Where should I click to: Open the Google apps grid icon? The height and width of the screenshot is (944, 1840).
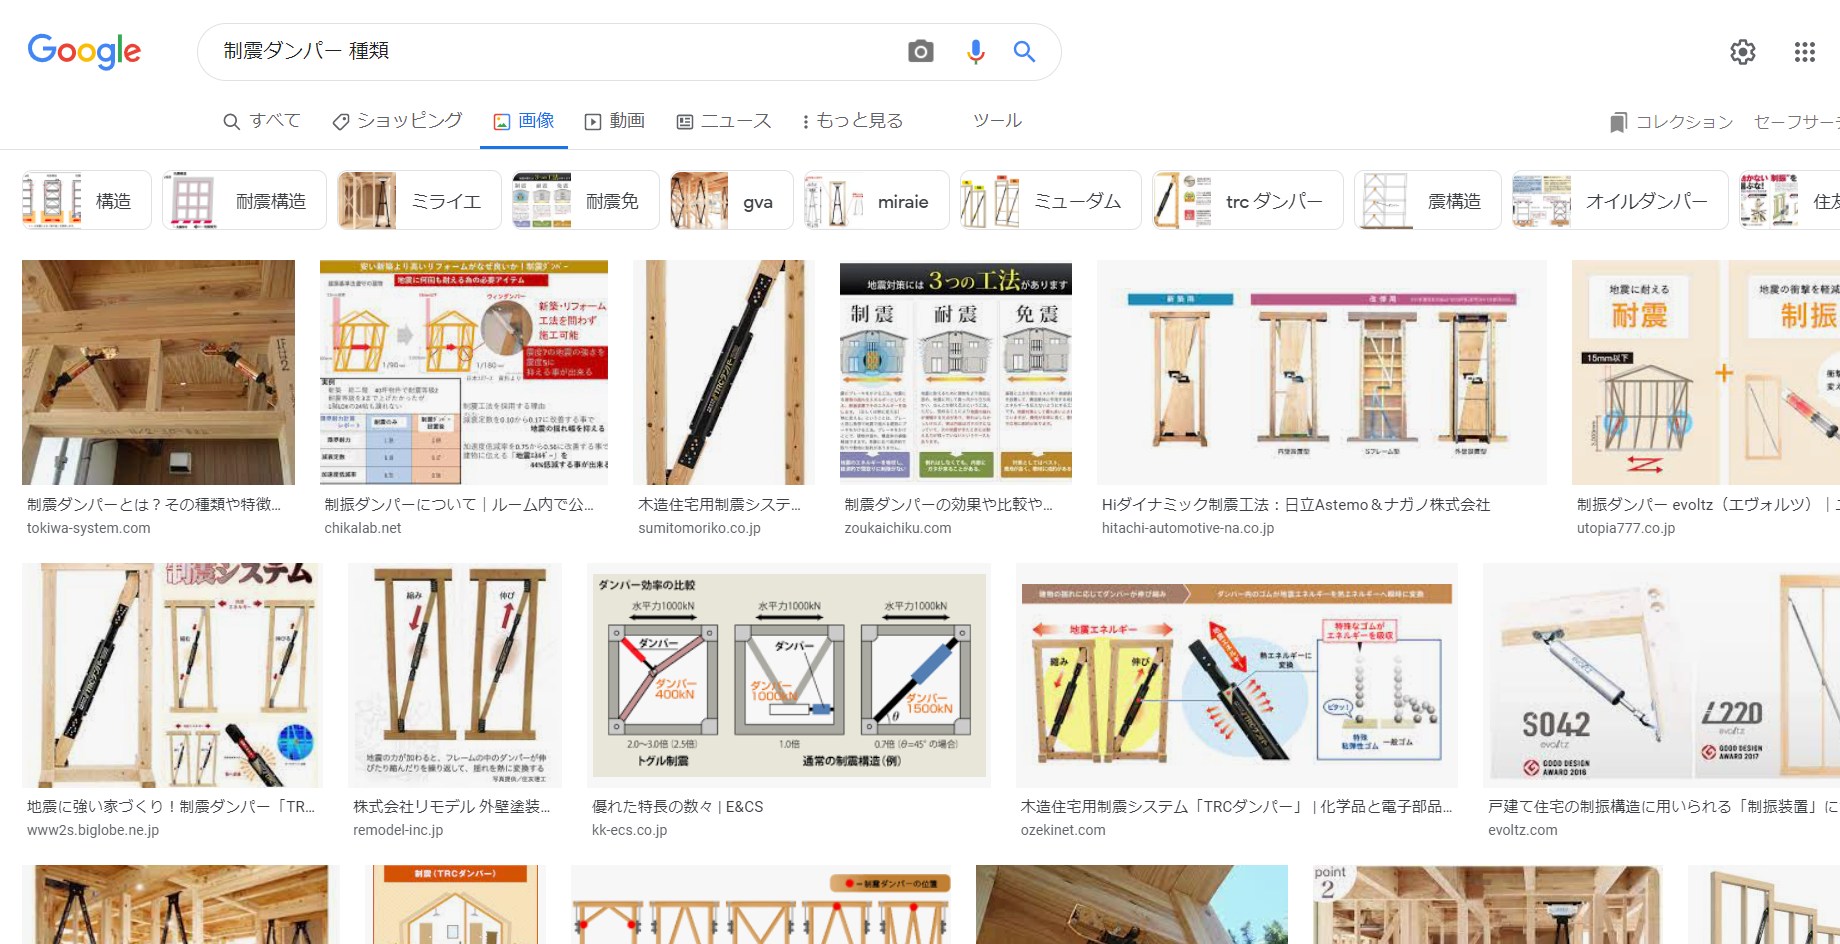[x=1804, y=52]
